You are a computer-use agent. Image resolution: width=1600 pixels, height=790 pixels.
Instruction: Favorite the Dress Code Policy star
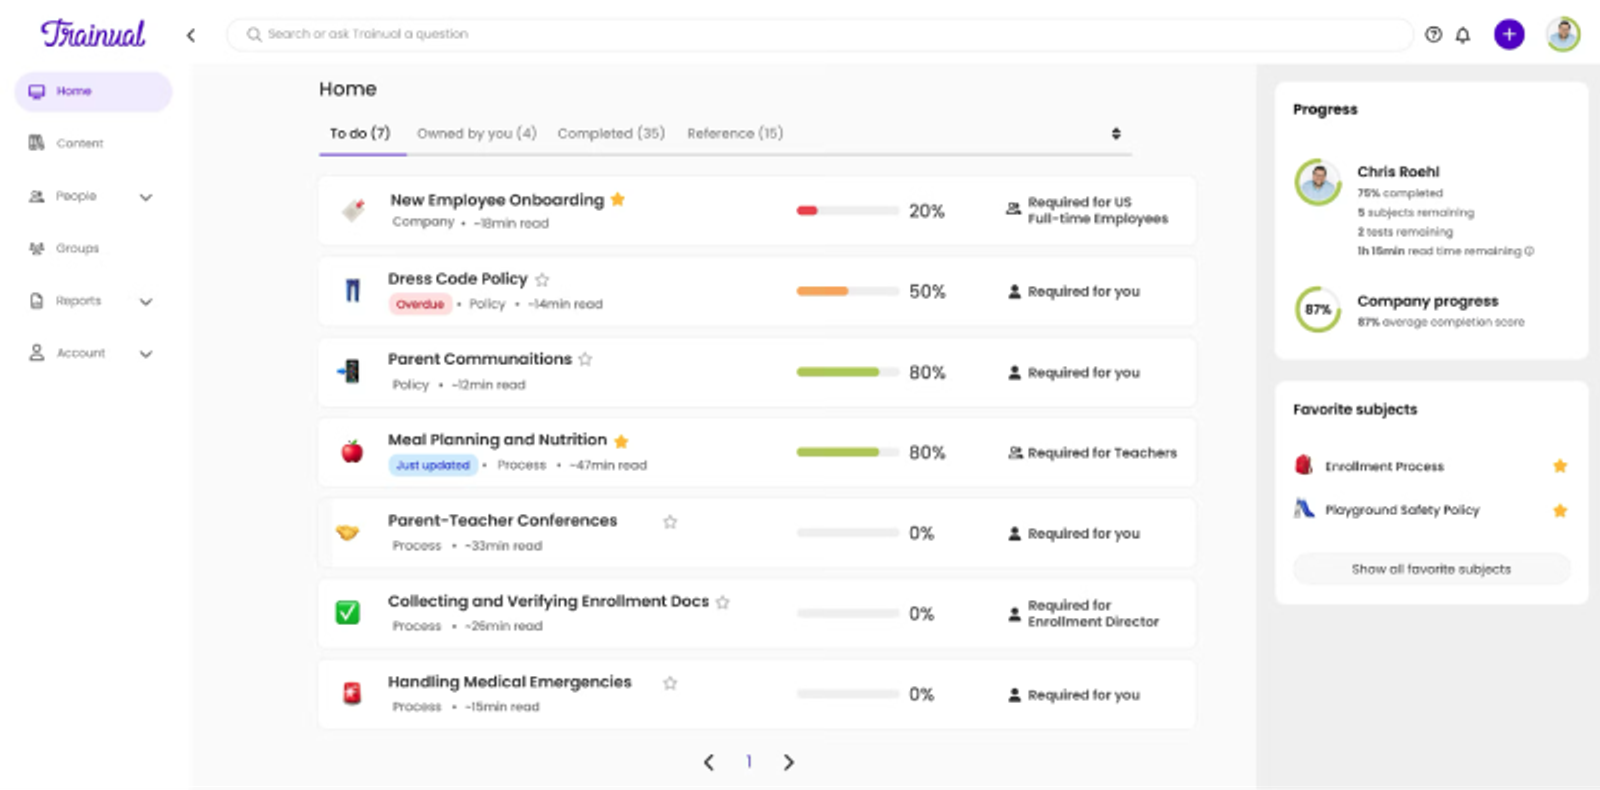click(x=542, y=280)
